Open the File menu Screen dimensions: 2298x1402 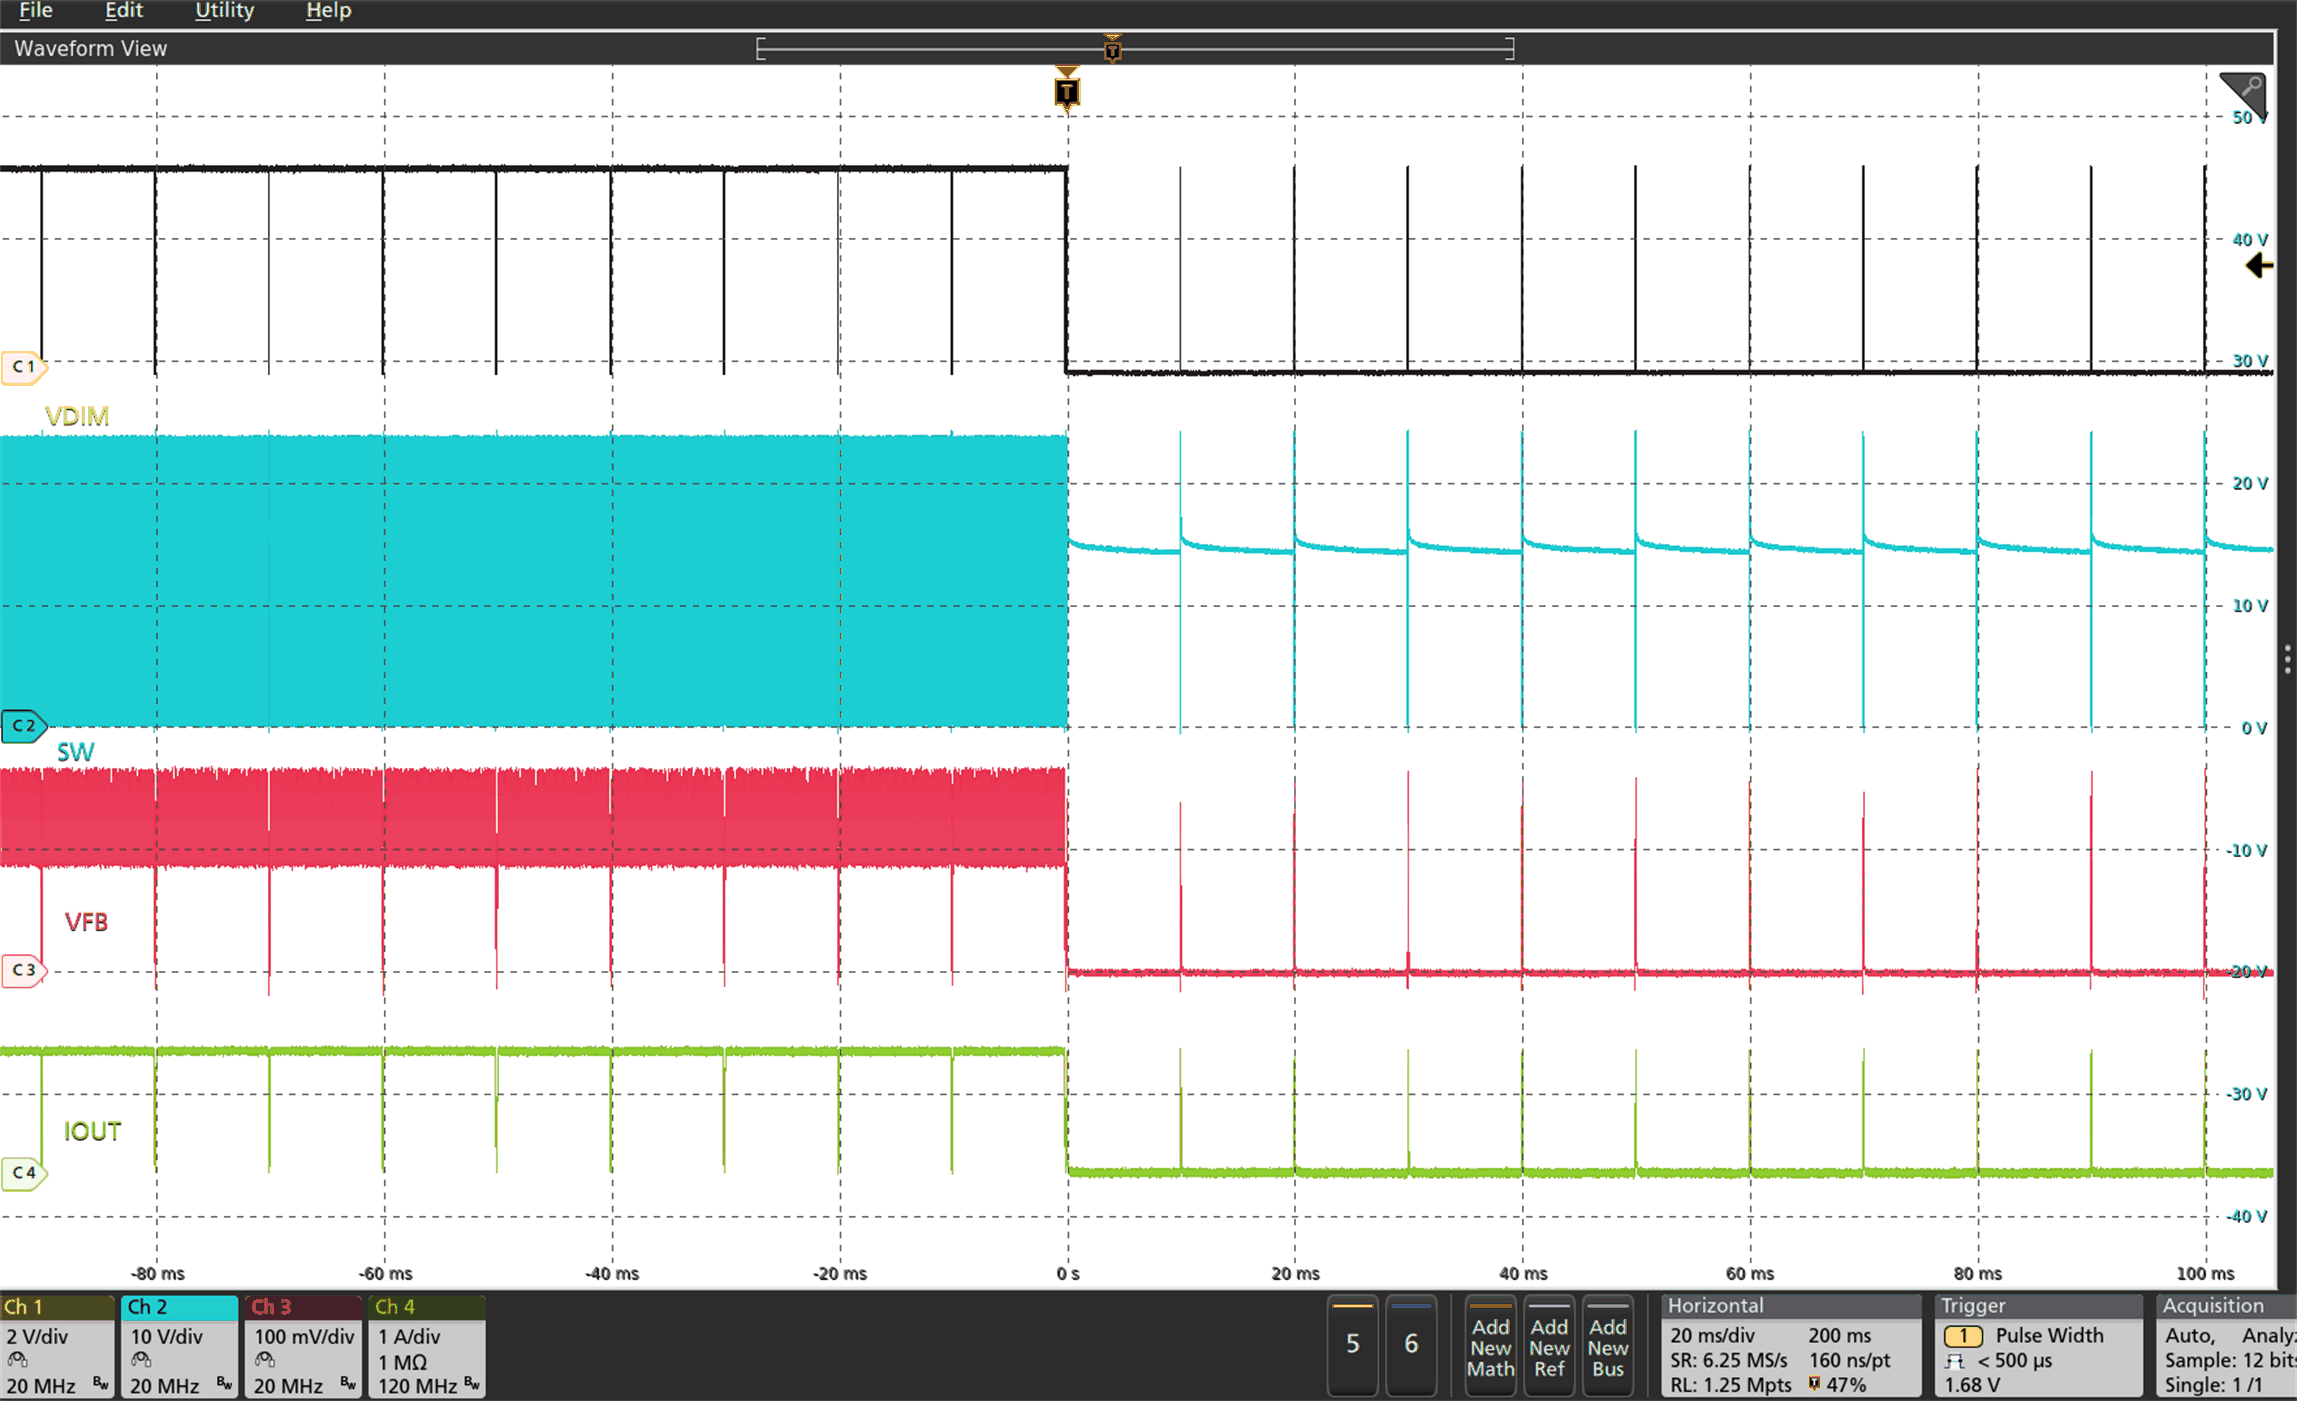coord(36,11)
